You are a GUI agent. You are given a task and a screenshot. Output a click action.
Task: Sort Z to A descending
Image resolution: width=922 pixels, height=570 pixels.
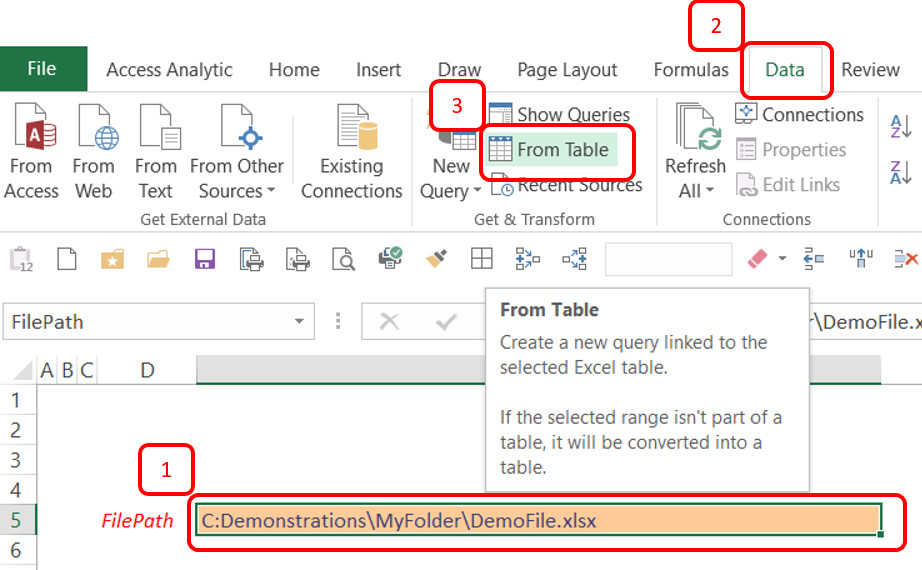point(901,173)
